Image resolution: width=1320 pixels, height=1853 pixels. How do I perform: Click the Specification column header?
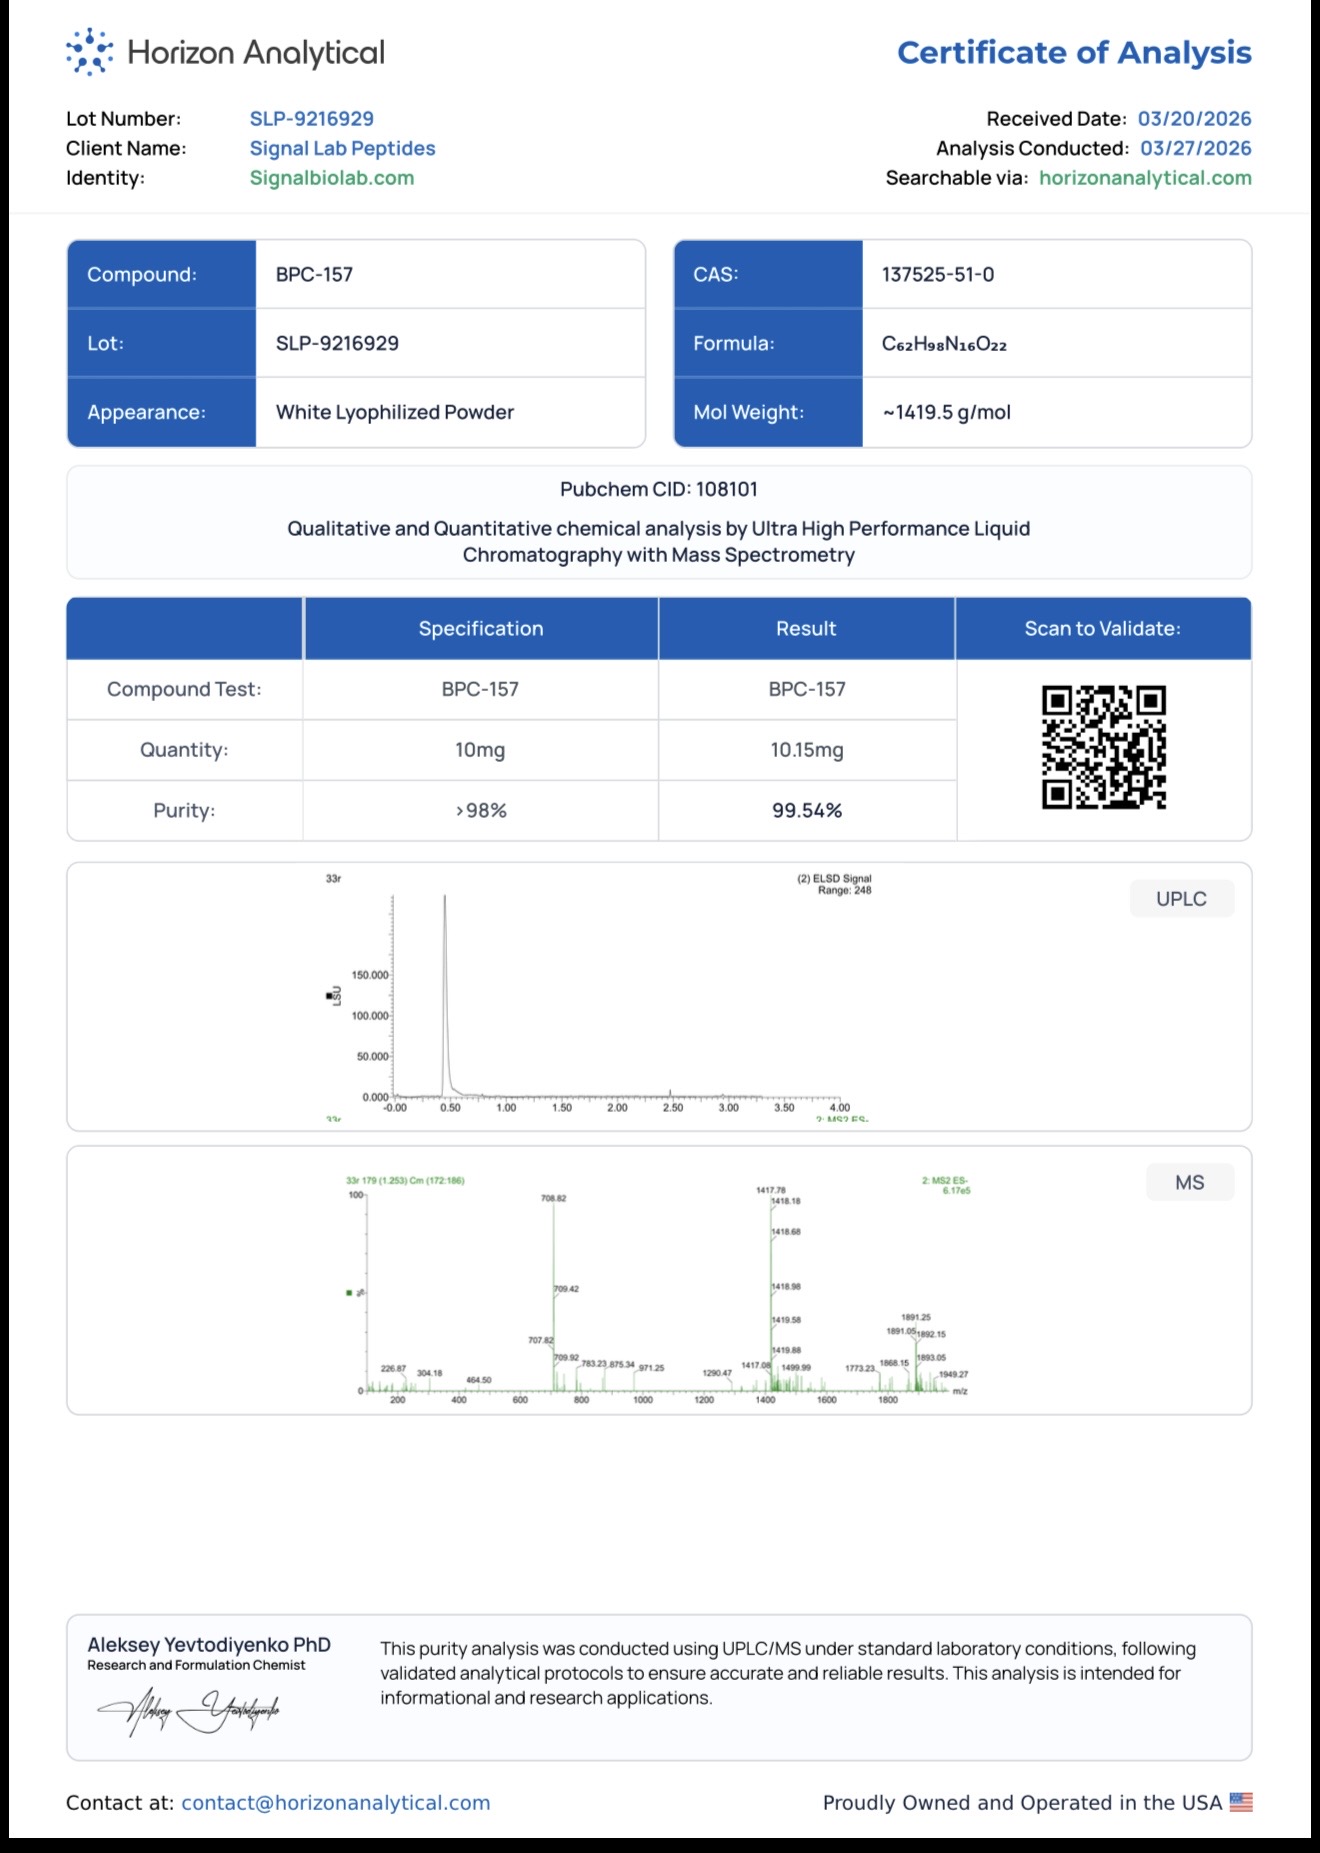pos(481,628)
